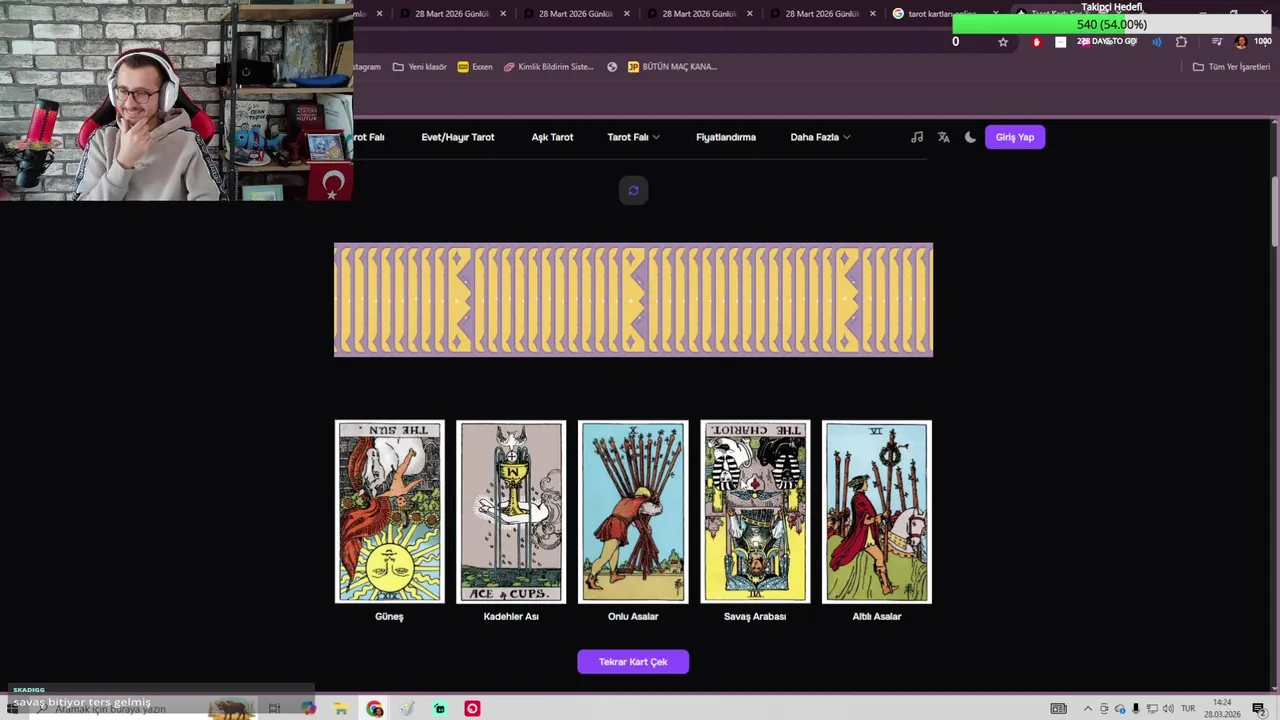Screen dimensions: 1280x720
Task: Open Chrome from the taskbar
Action: click(374, 709)
